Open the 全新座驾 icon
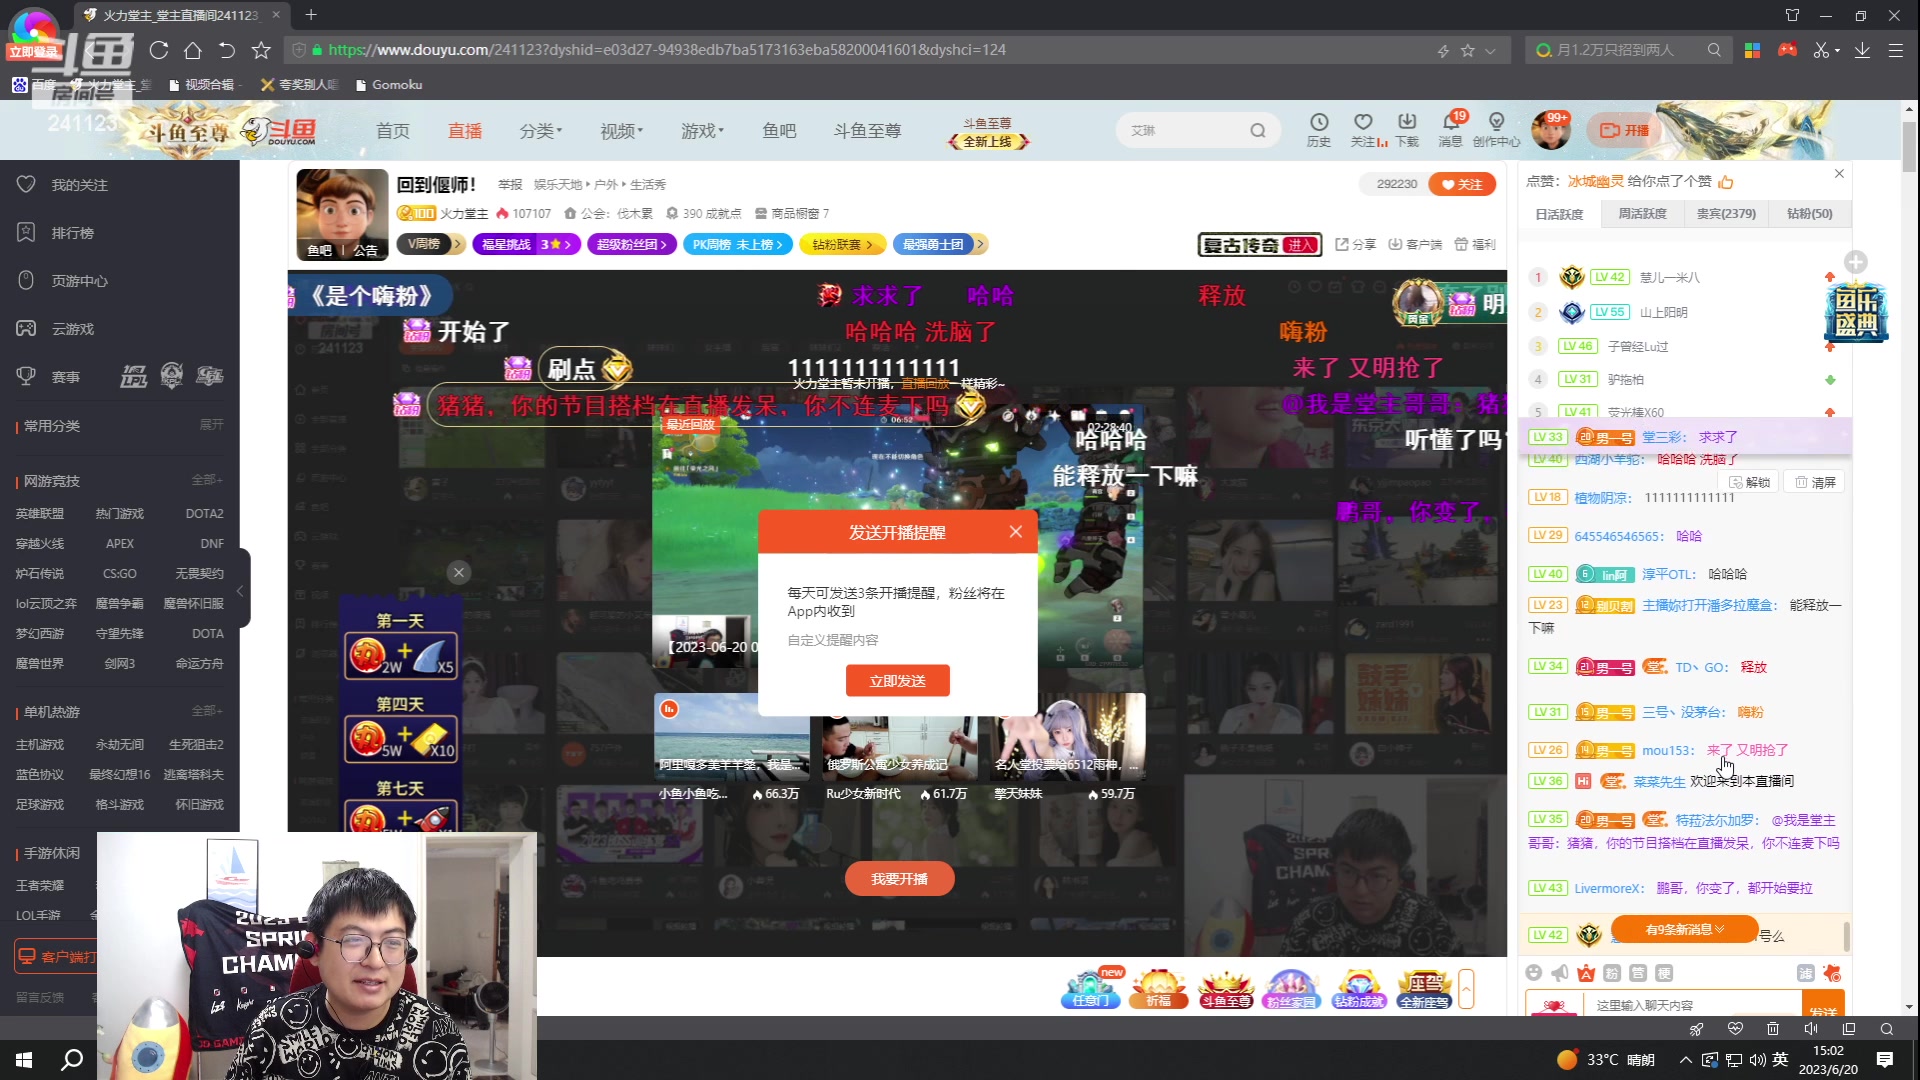1920x1080 pixels. coord(1425,988)
